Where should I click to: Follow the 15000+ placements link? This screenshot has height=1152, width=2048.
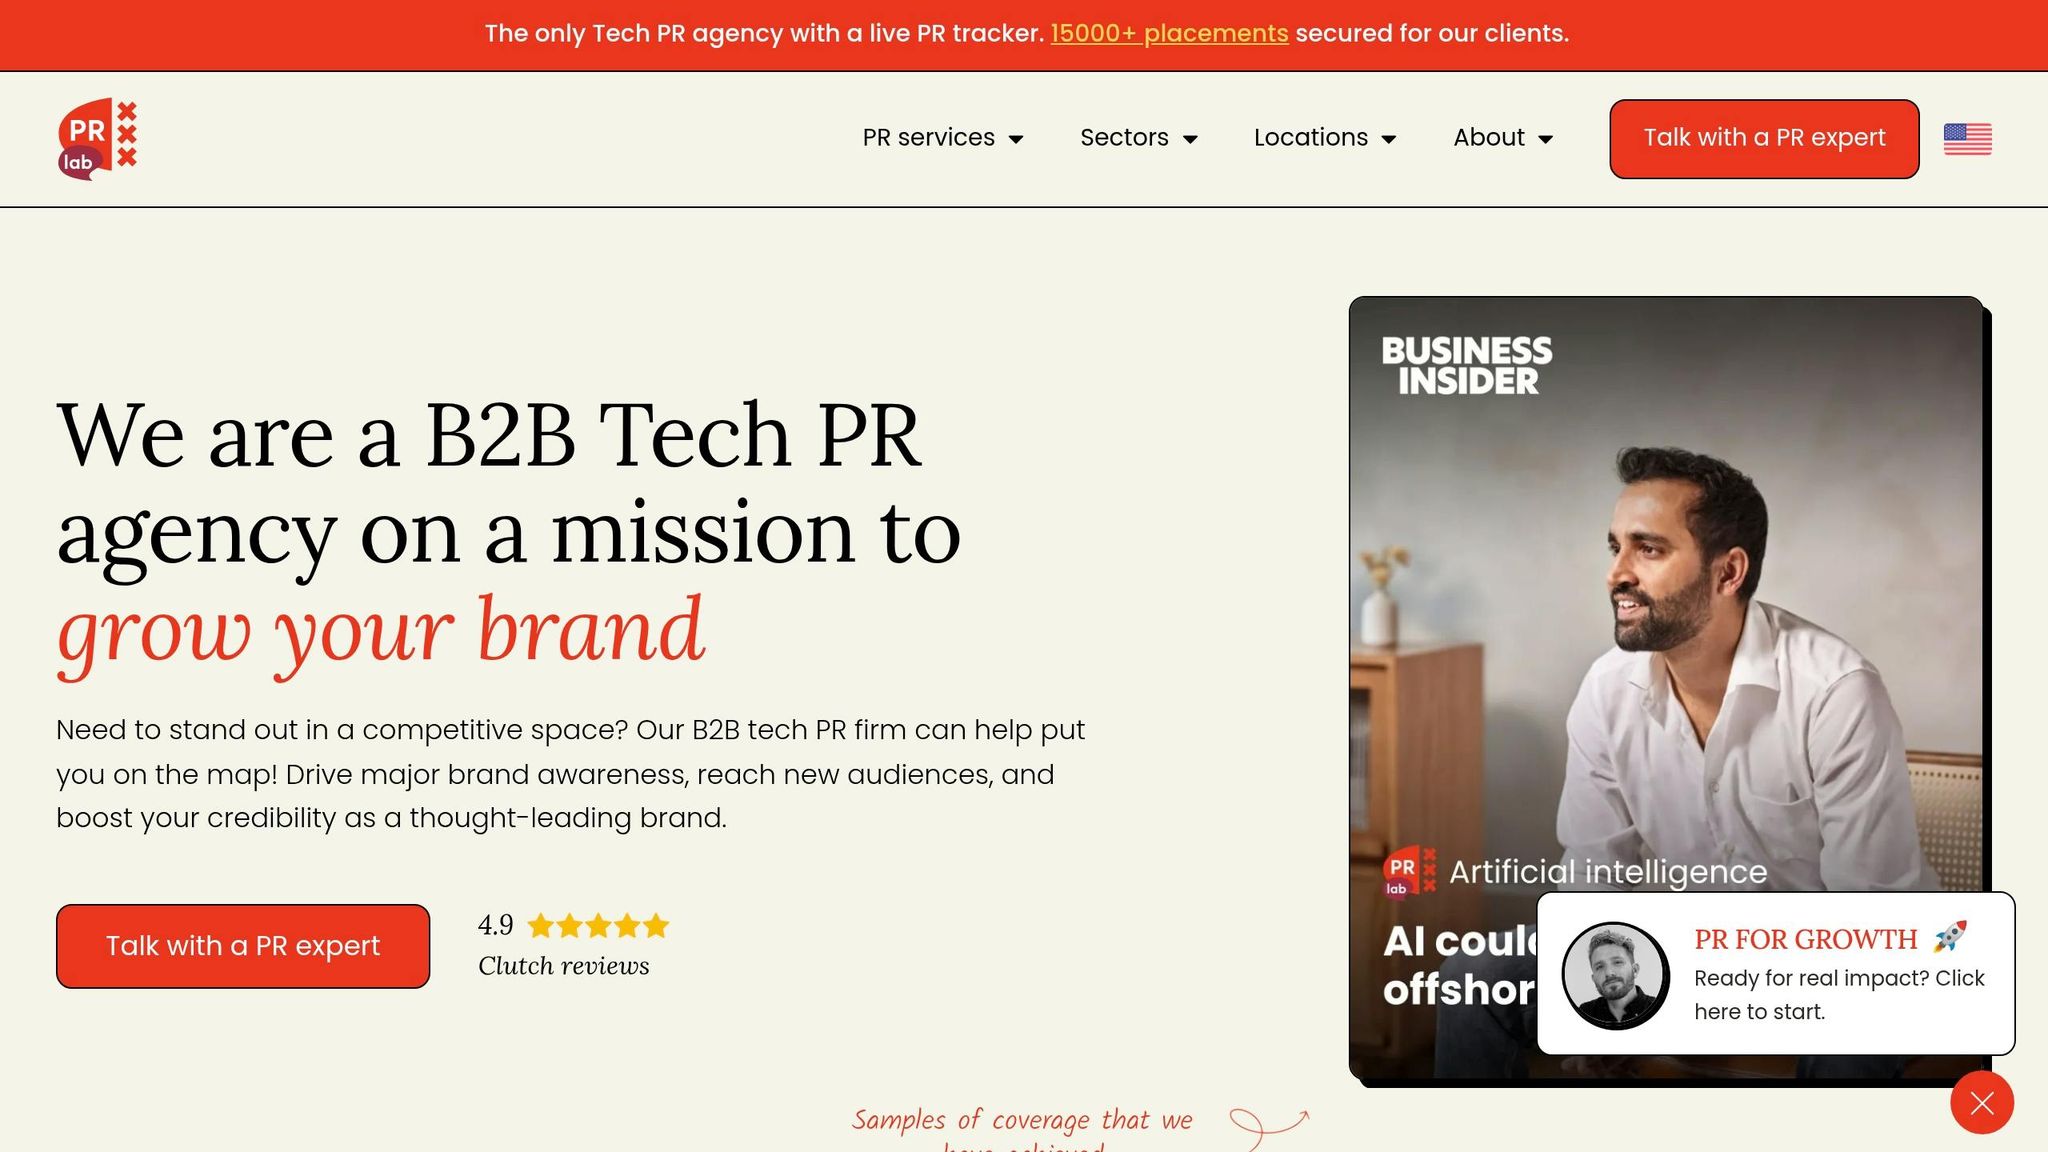pos(1169,33)
